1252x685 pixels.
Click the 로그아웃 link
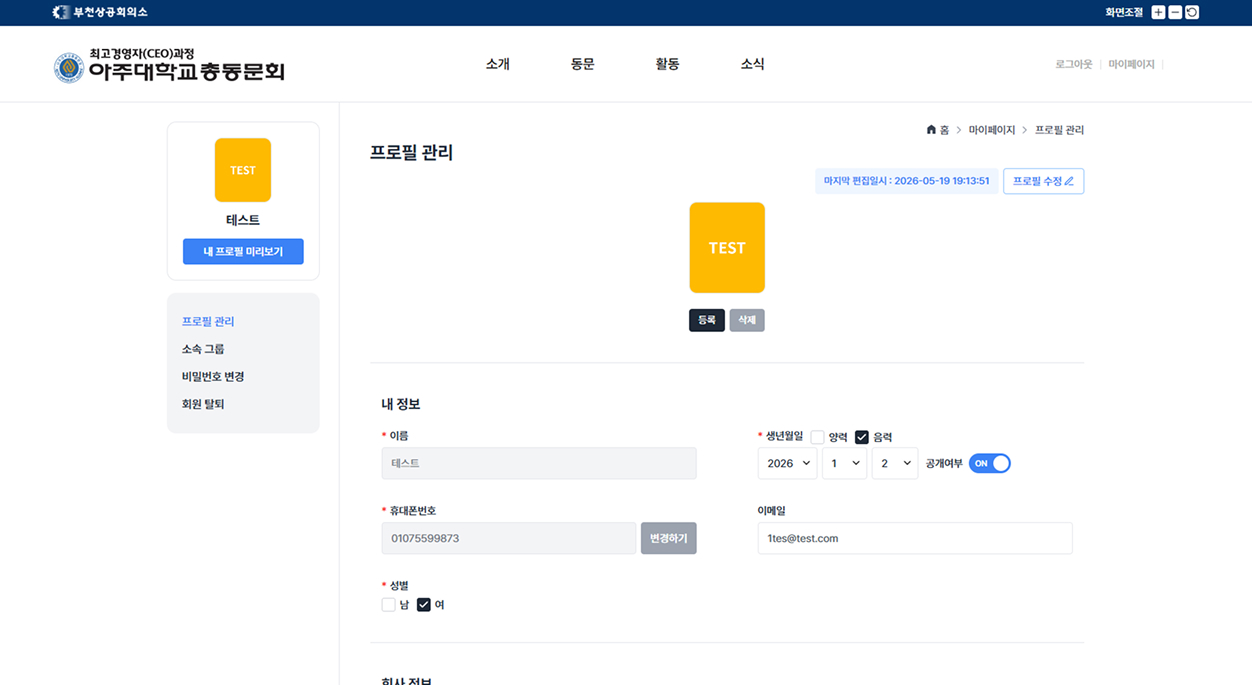pos(1073,64)
